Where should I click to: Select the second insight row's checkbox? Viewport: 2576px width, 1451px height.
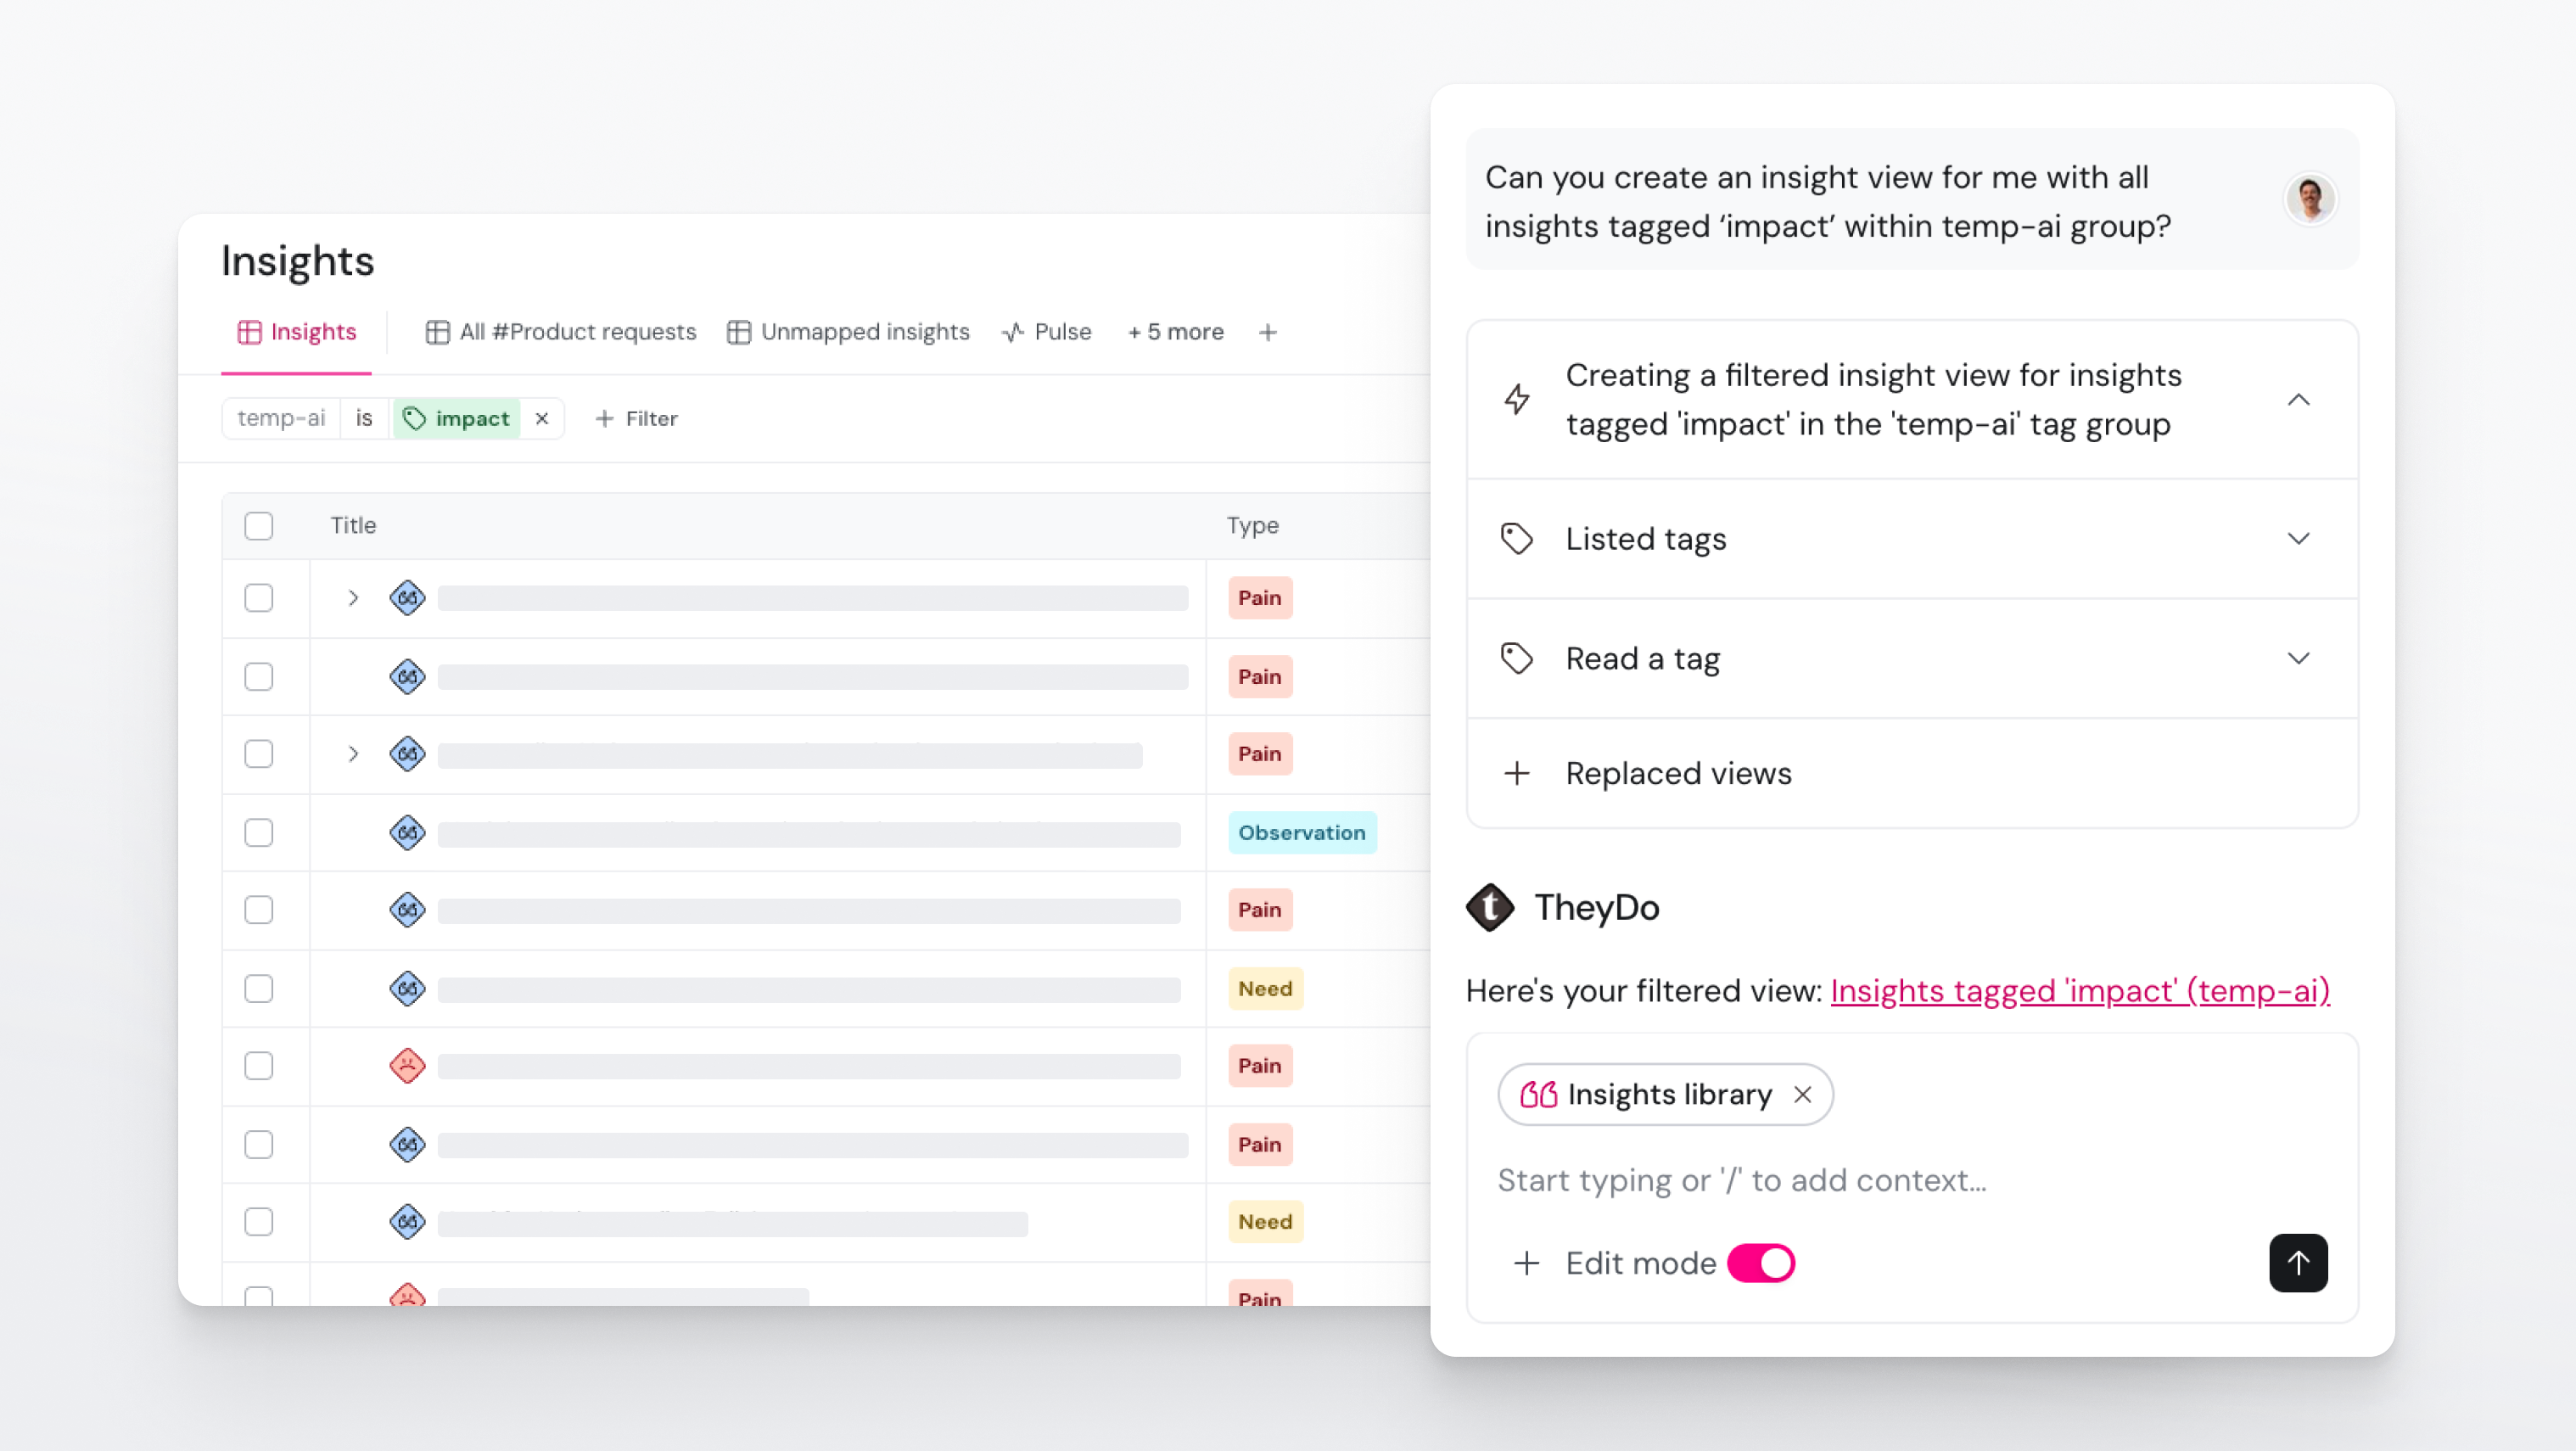pos(259,677)
